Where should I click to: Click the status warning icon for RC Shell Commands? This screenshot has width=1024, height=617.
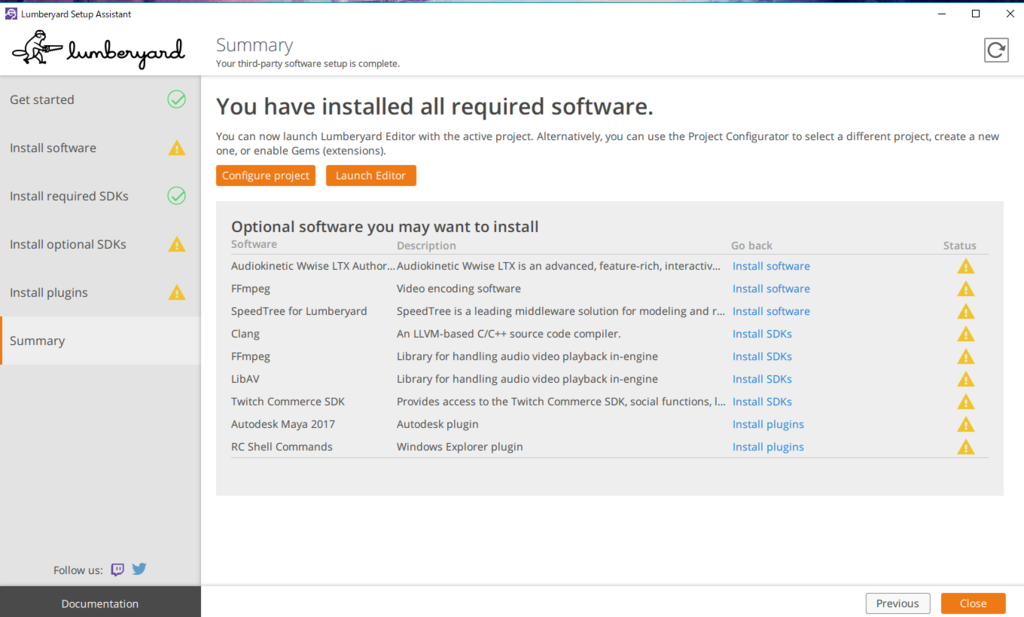[x=966, y=447]
